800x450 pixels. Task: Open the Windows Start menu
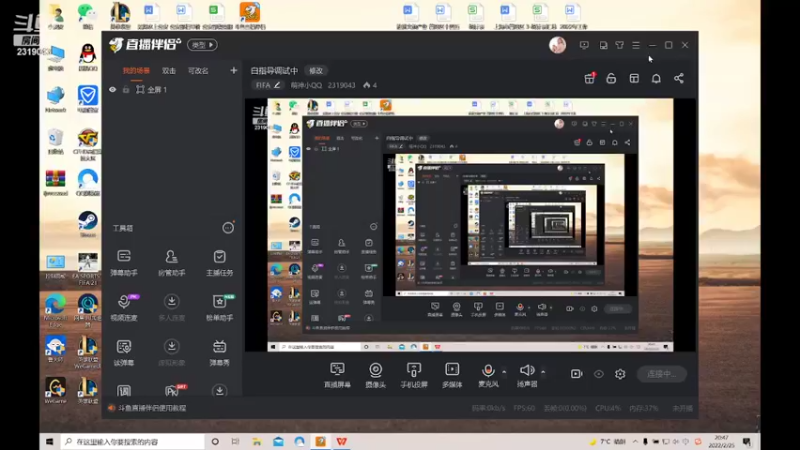point(49,442)
